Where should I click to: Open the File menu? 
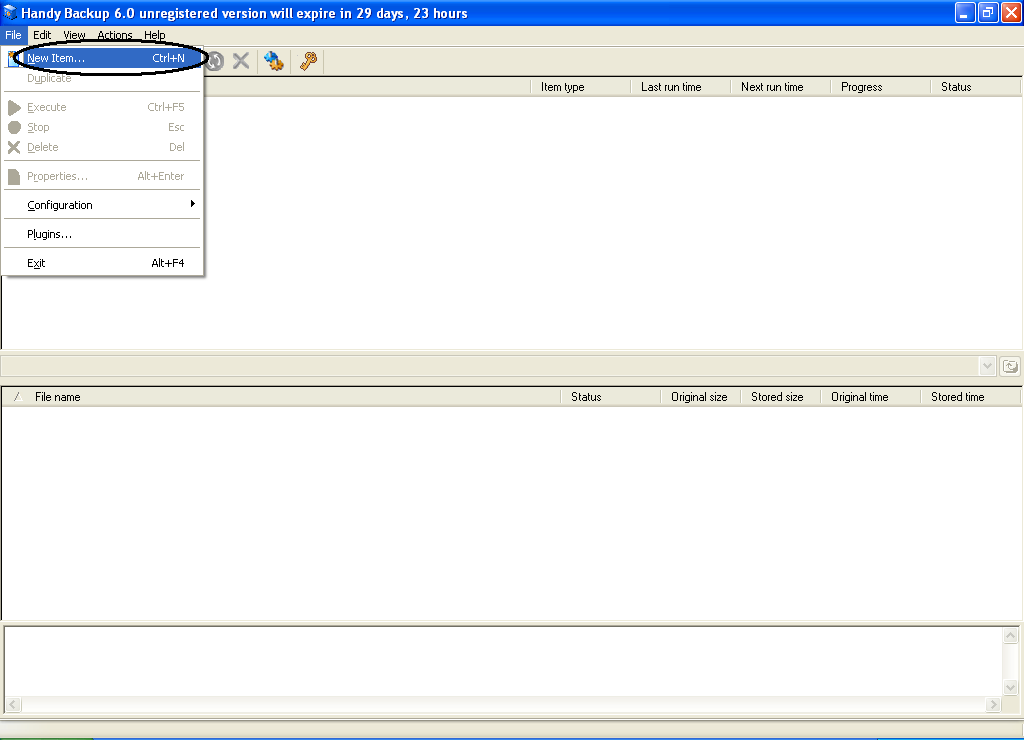click(x=13, y=35)
